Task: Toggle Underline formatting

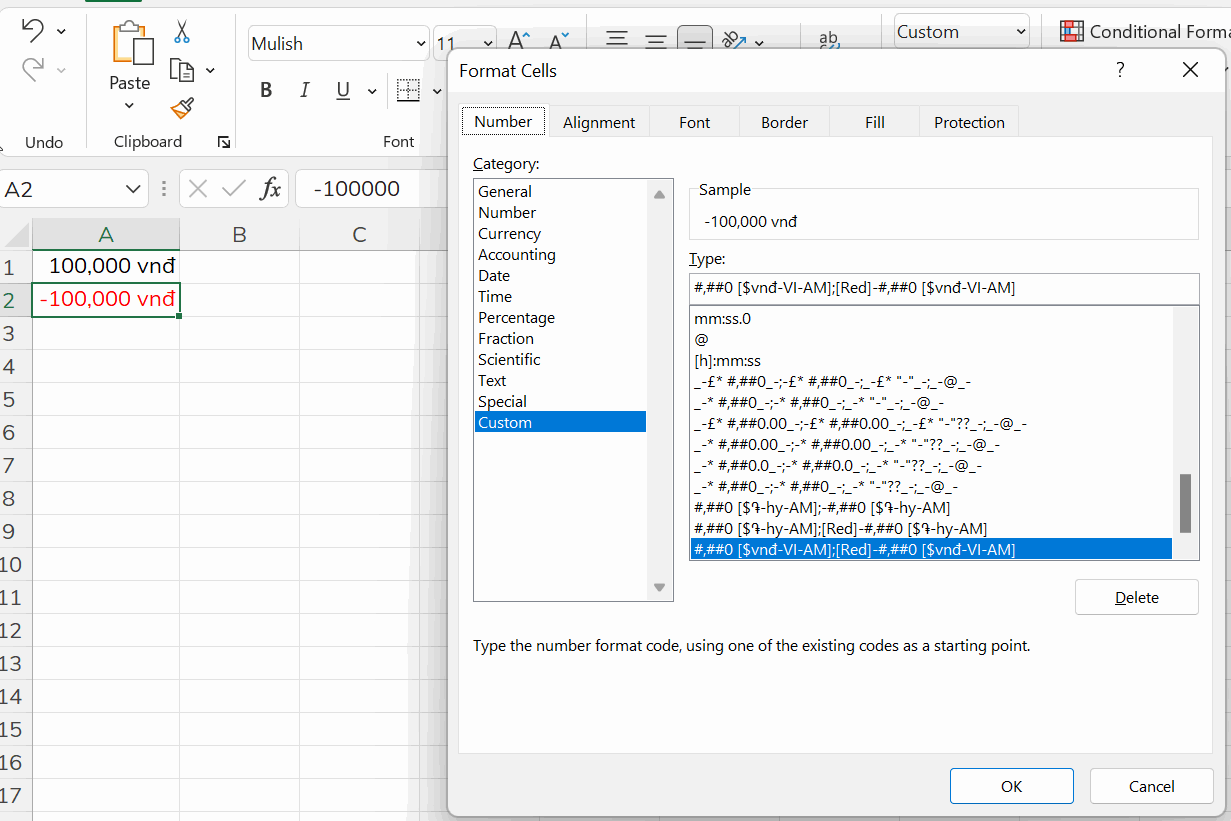Action: 343,91
